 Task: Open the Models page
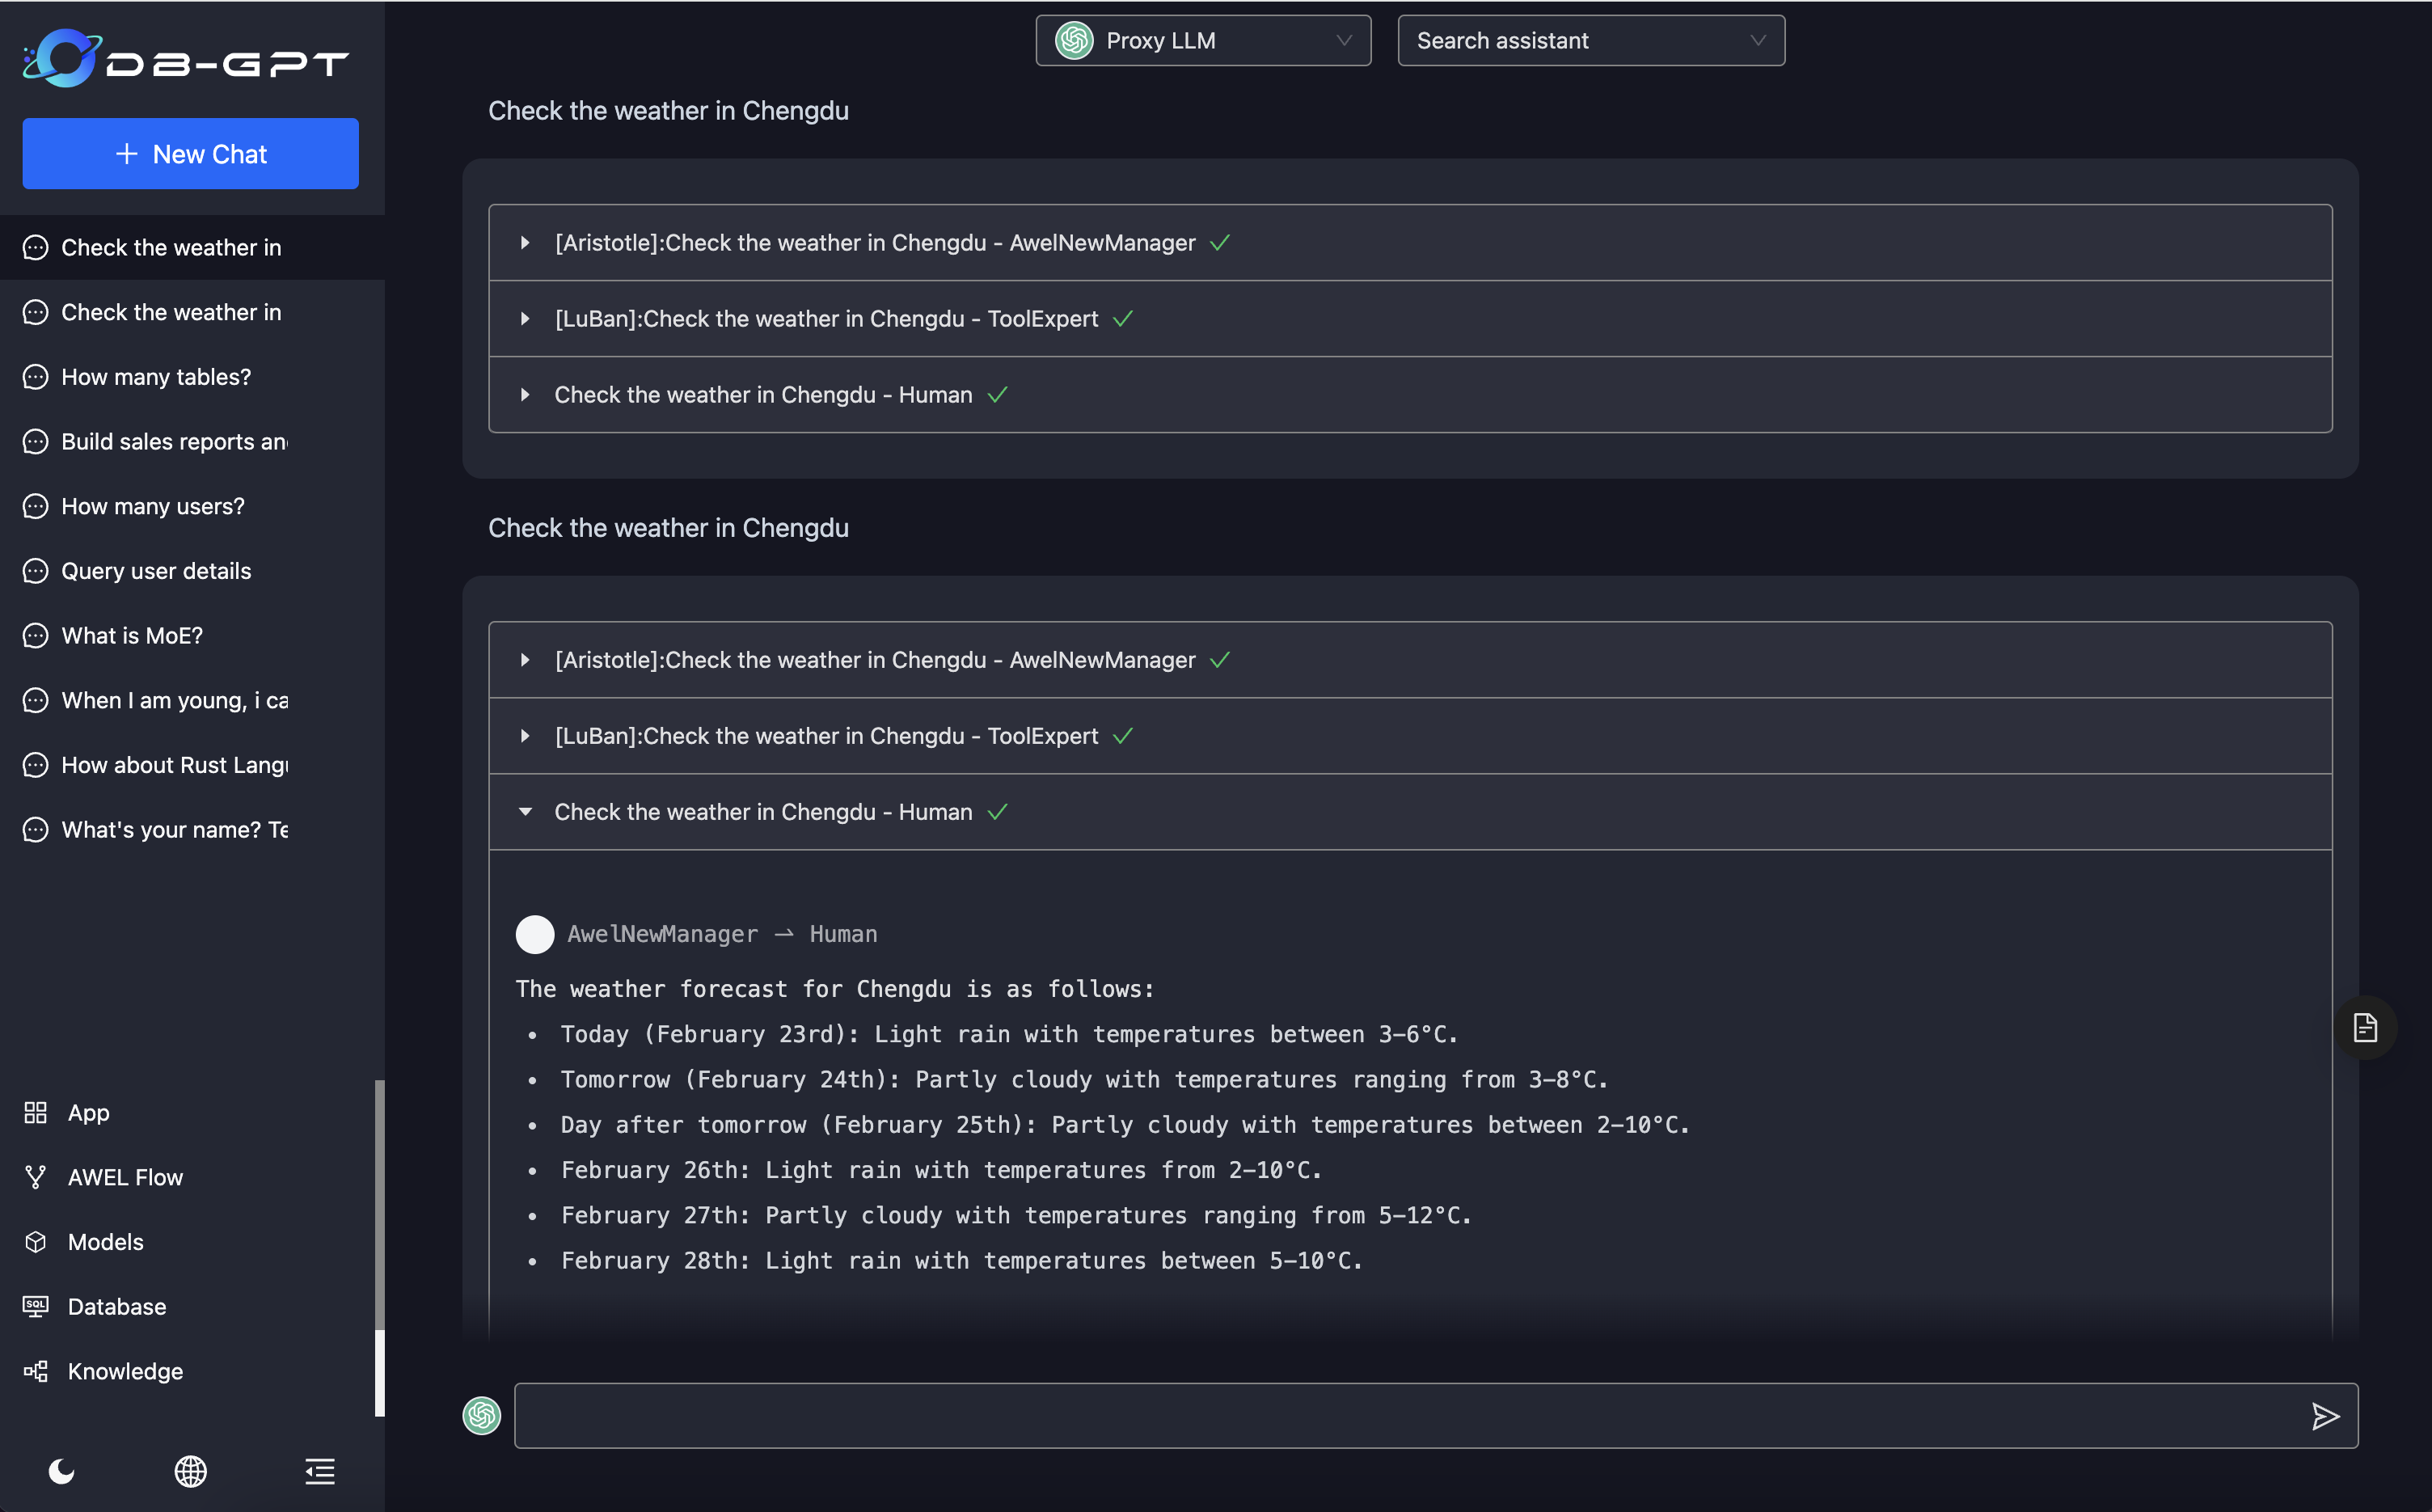[104, 1242]
